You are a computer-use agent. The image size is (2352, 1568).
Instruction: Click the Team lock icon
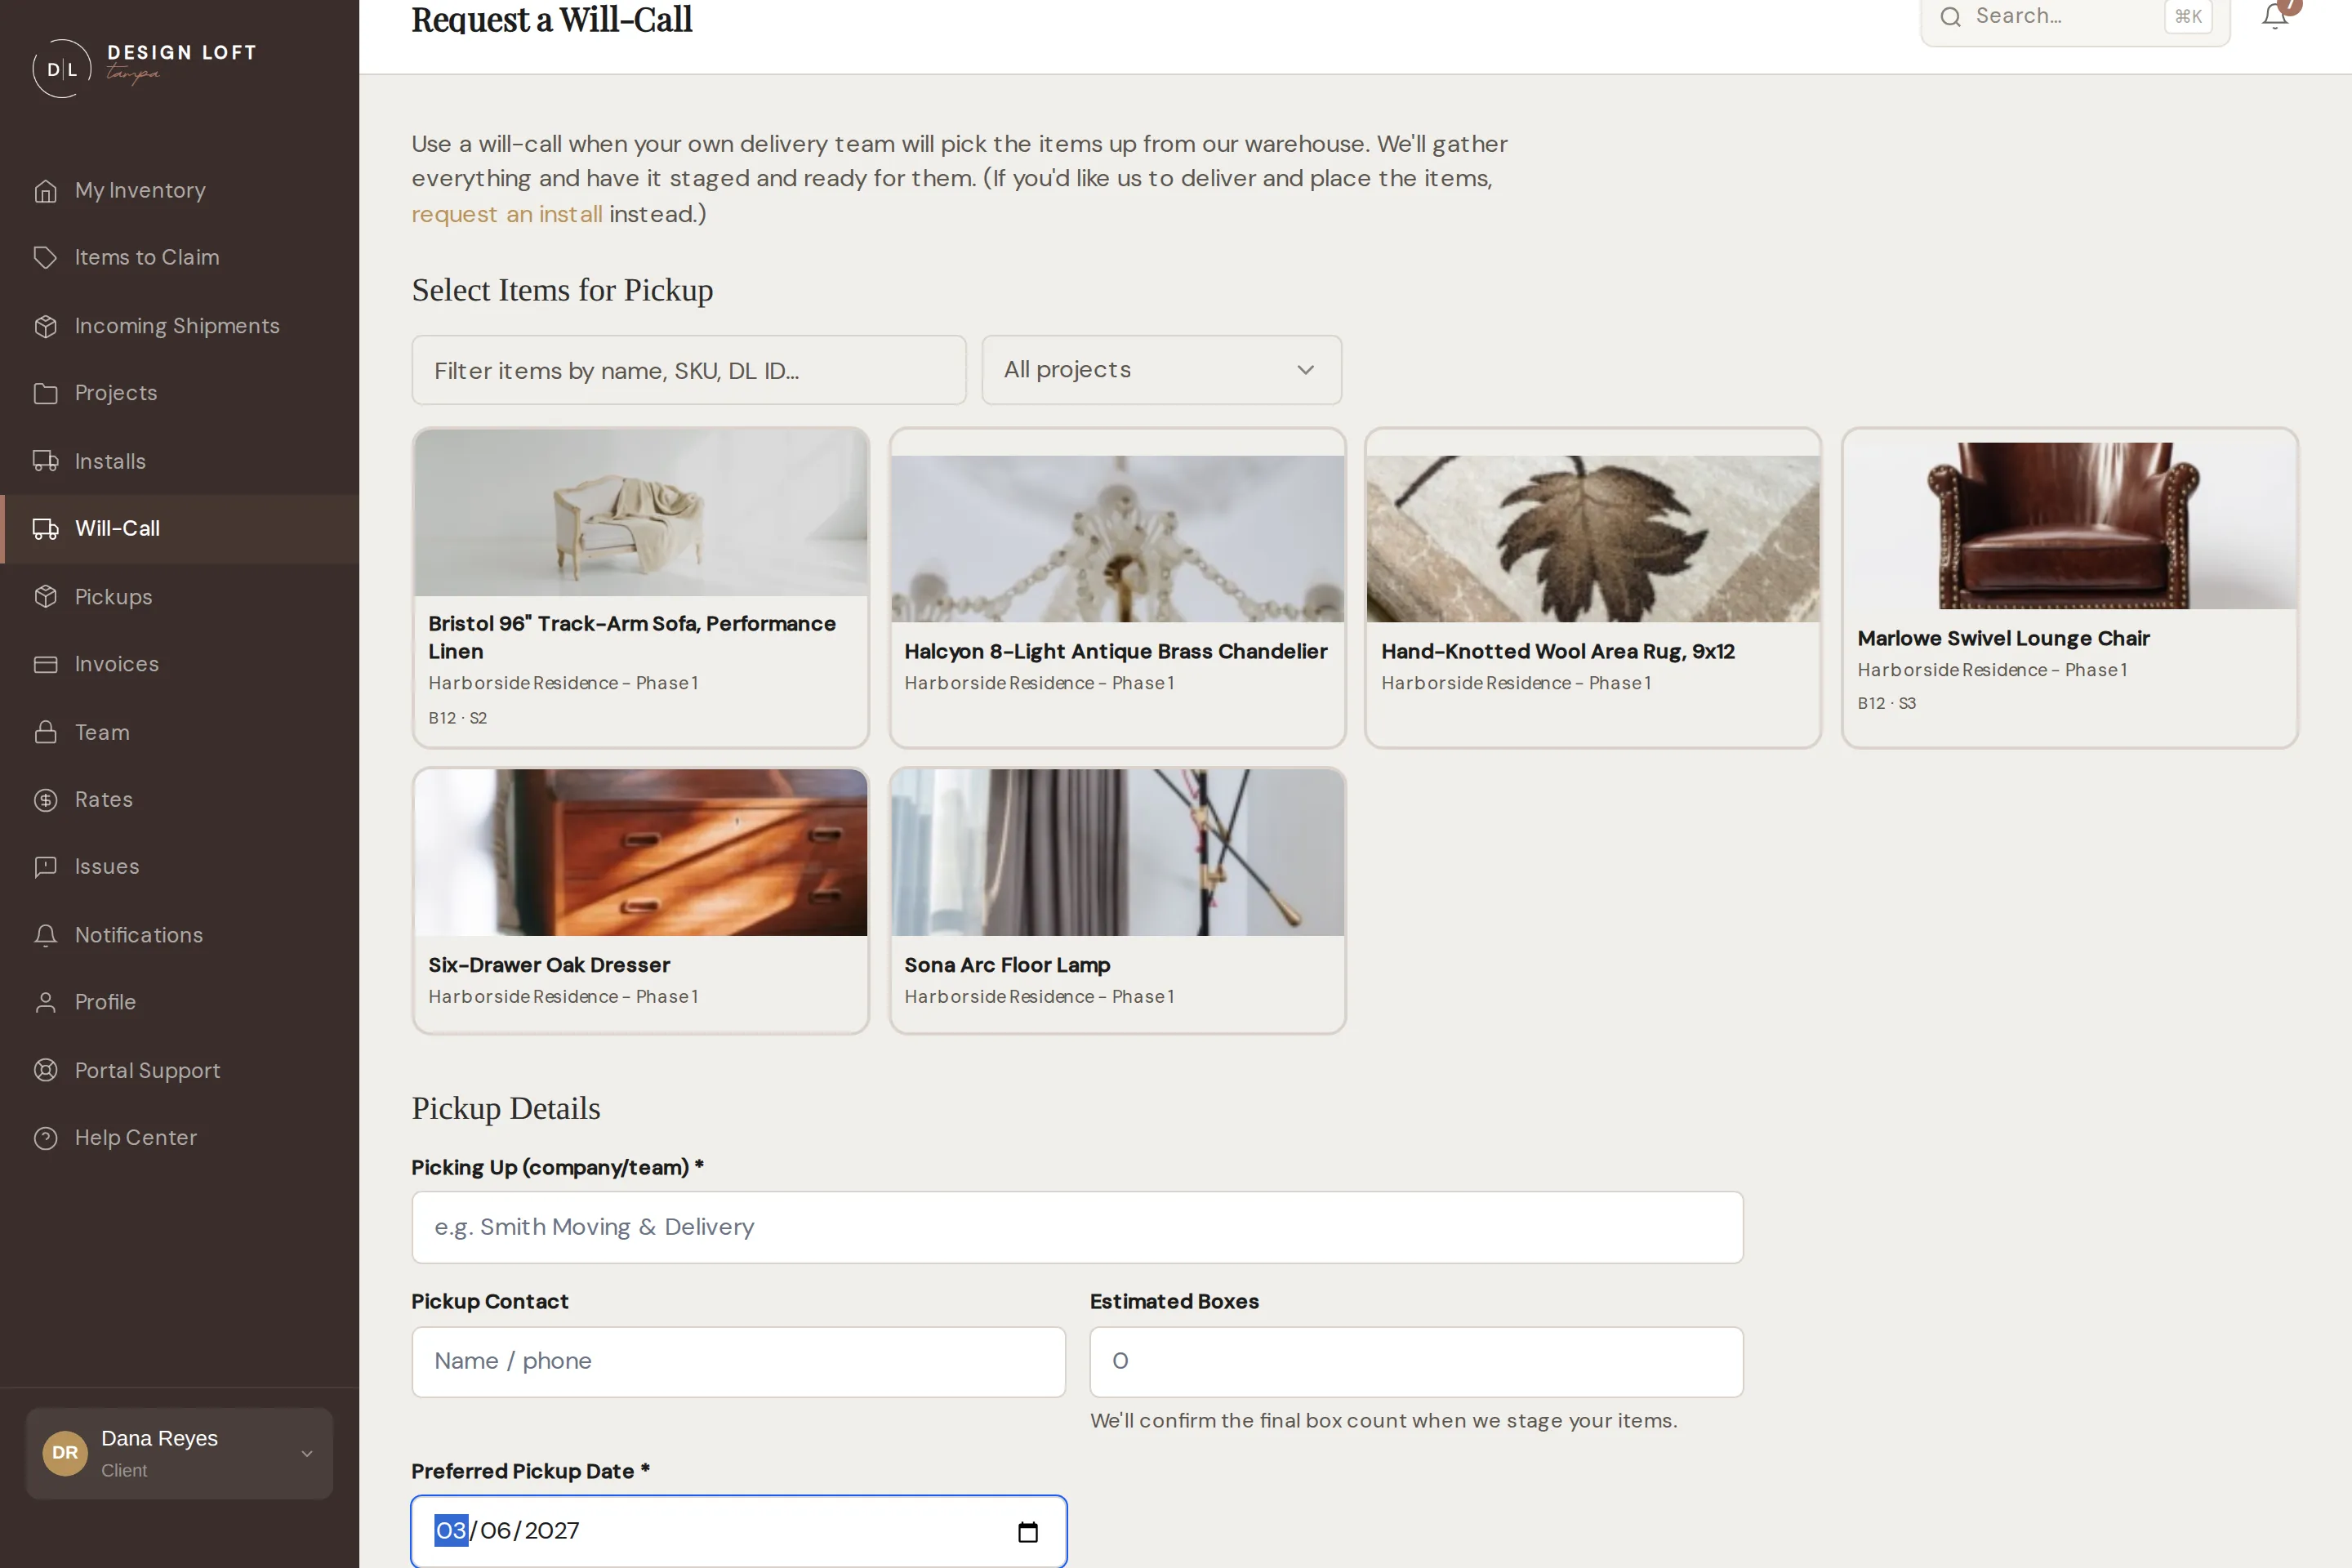point(45,732)
